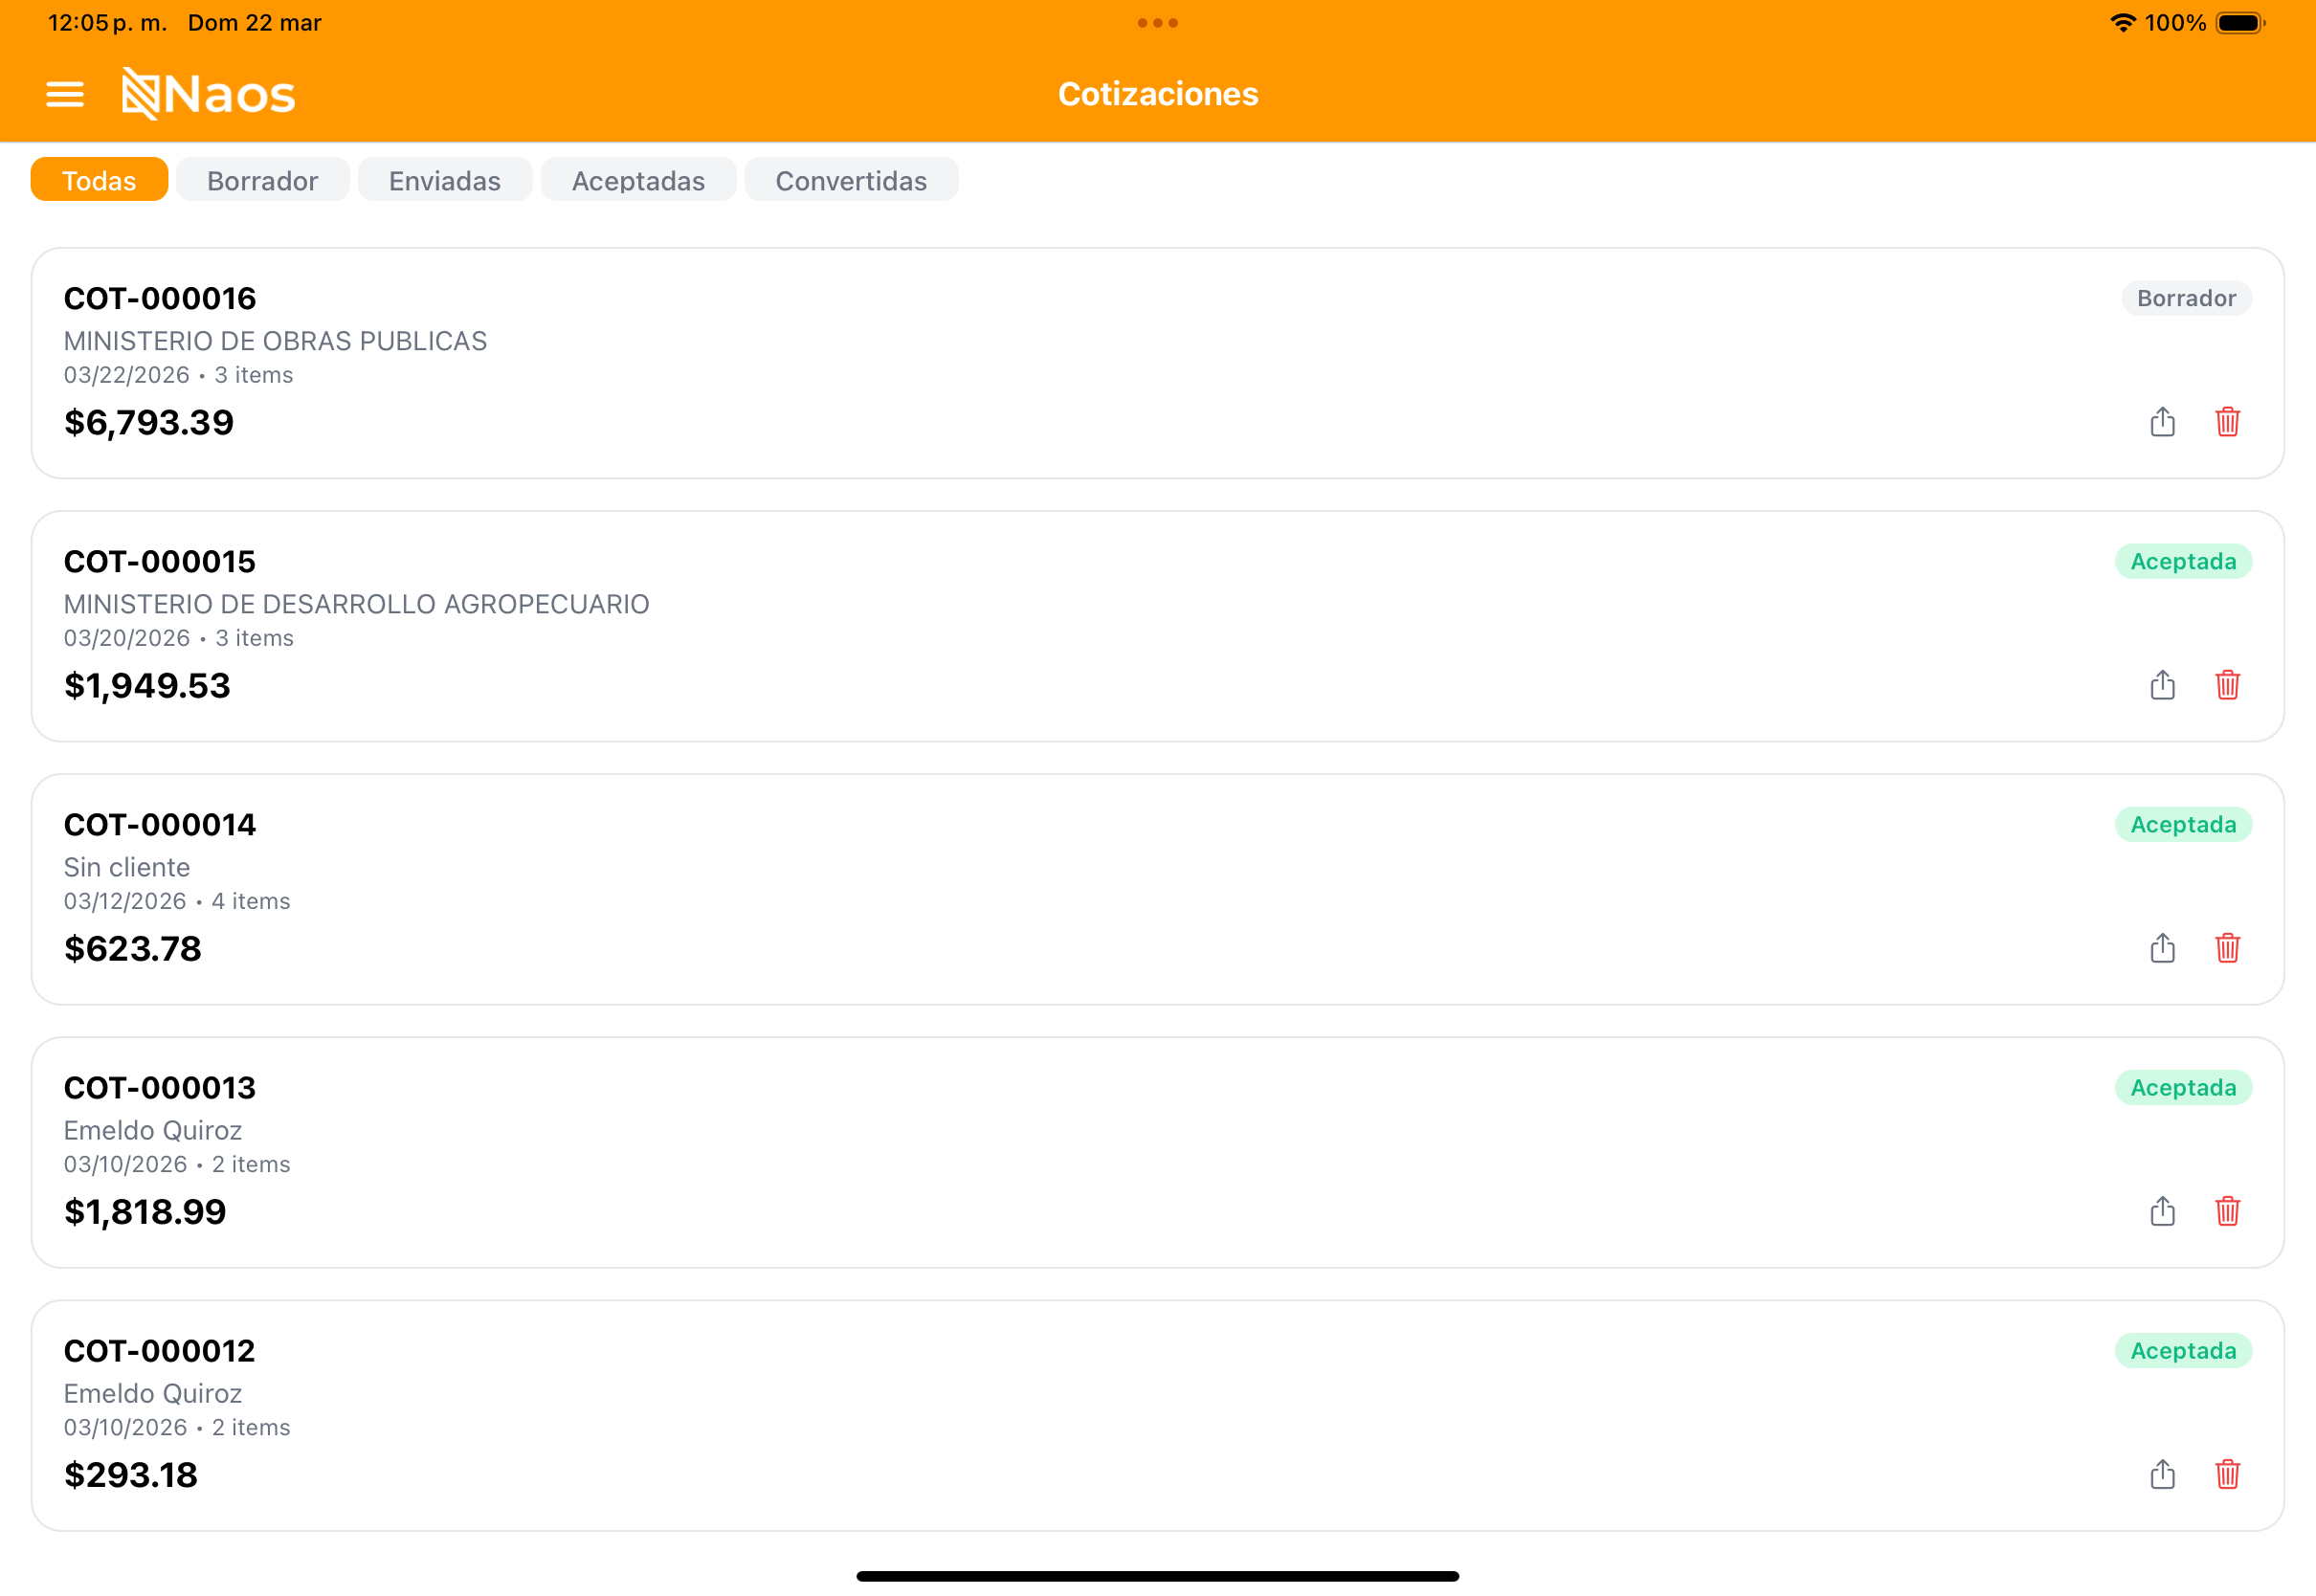Screen dimensions: 2316x1596
Task: Show Enviadas quotations
Action: [x=445, y=180]
